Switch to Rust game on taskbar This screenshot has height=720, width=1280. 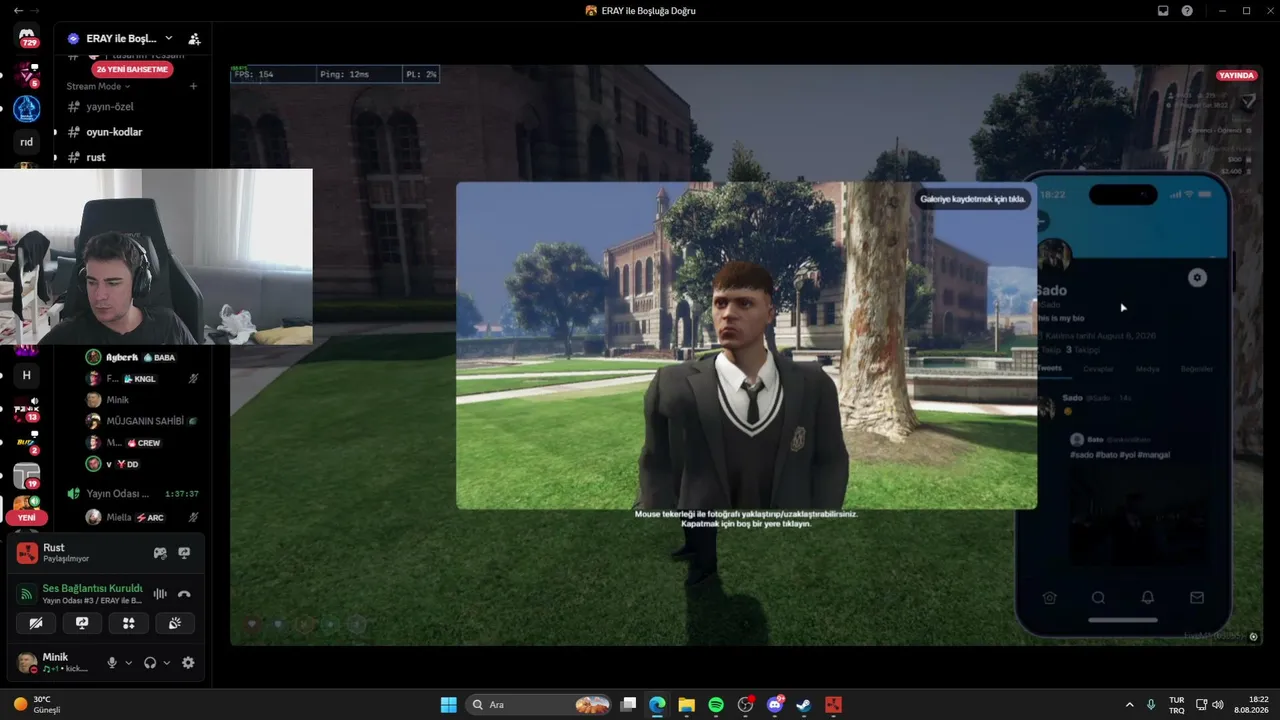[x=833, y=705]
